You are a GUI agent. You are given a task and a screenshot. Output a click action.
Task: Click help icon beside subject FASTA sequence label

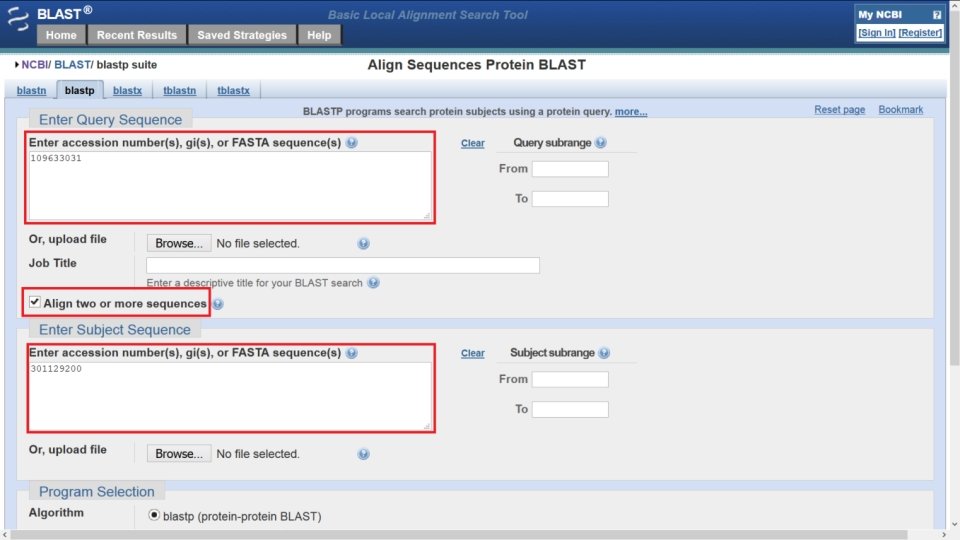(351, 353)
